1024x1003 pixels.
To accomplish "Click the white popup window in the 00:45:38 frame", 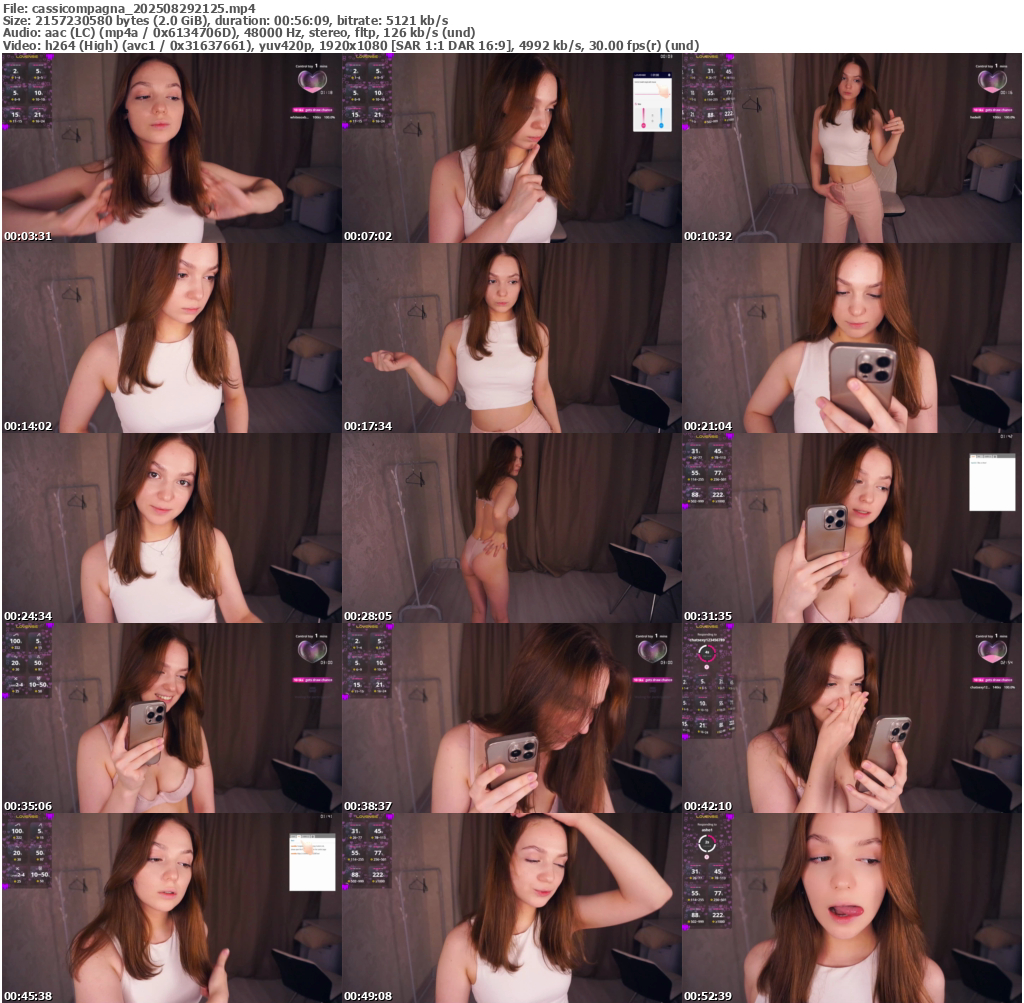I will [312, 861].
